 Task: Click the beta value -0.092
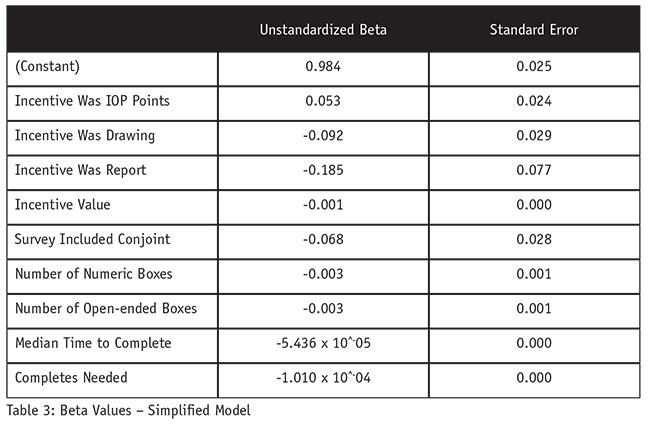coord(323,135)
